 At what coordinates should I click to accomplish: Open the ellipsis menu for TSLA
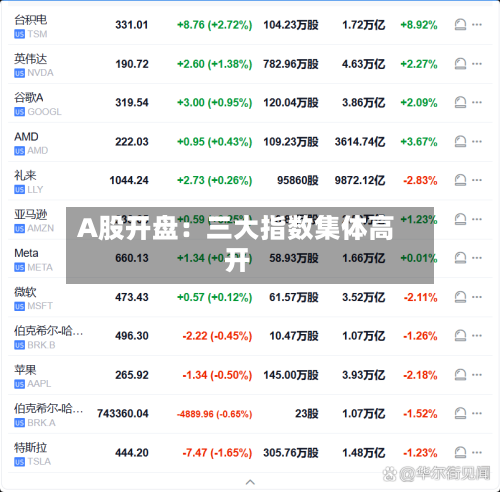pyautogui.click(x=477, y=452)
